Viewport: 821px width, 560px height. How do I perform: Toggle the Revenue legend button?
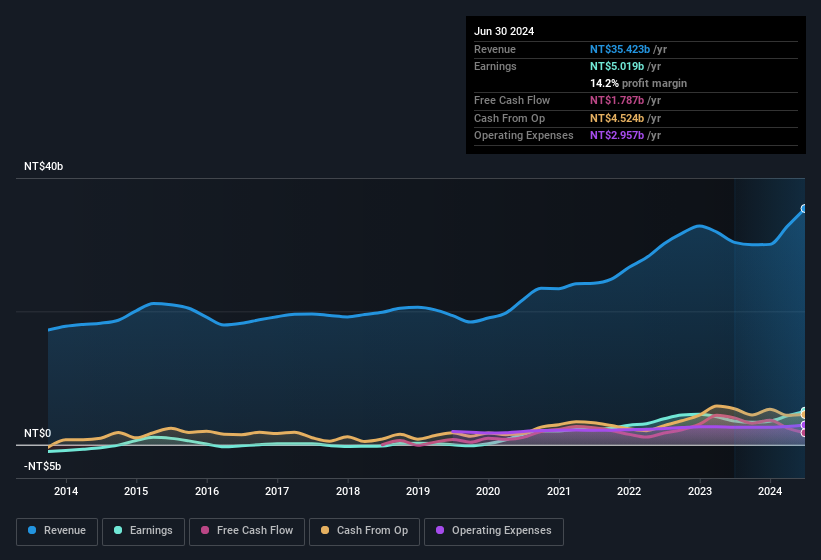point(57,531)
